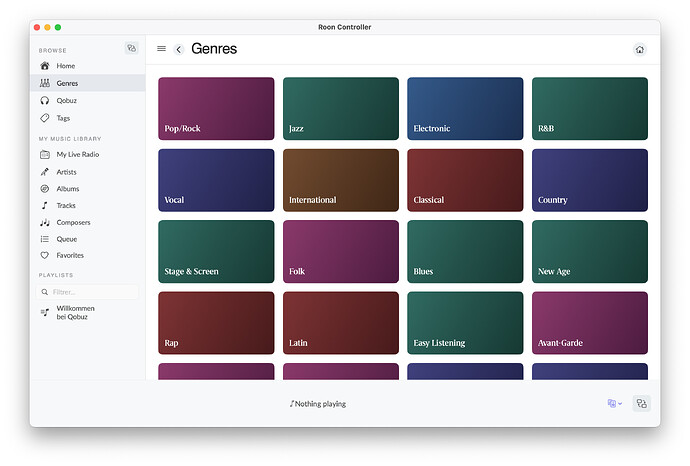690x466 pixels.
Task: Select the Tags icon in sidebar
Action: point(45,118)
